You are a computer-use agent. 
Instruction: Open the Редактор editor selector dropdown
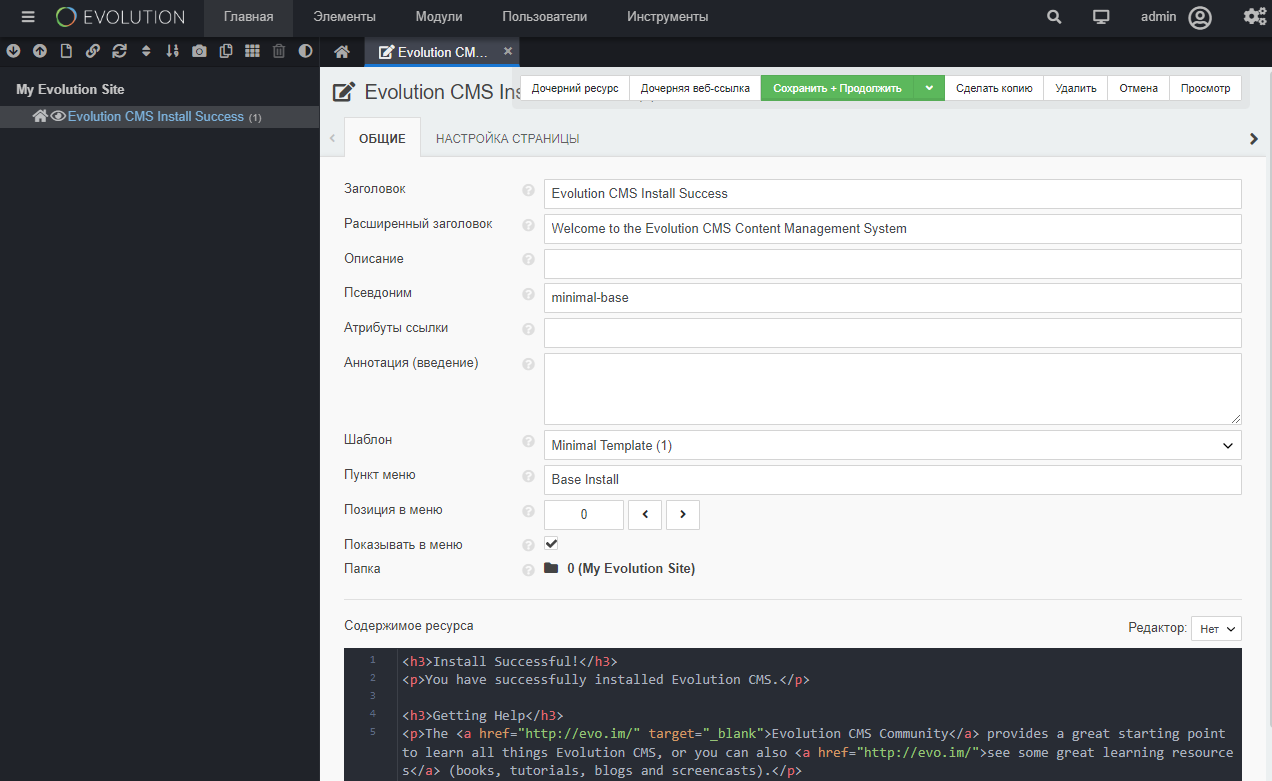point(1216,629)
